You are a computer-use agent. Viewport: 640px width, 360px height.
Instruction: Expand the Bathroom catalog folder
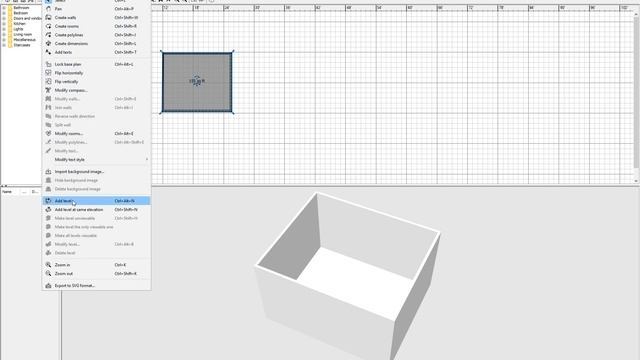(4, 8)
